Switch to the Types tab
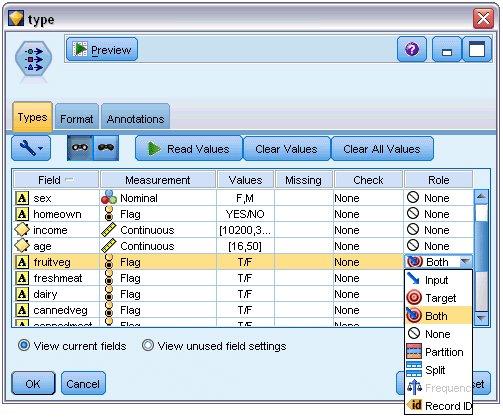The width and height of the screenshot is (503, 418). (32, 117)
